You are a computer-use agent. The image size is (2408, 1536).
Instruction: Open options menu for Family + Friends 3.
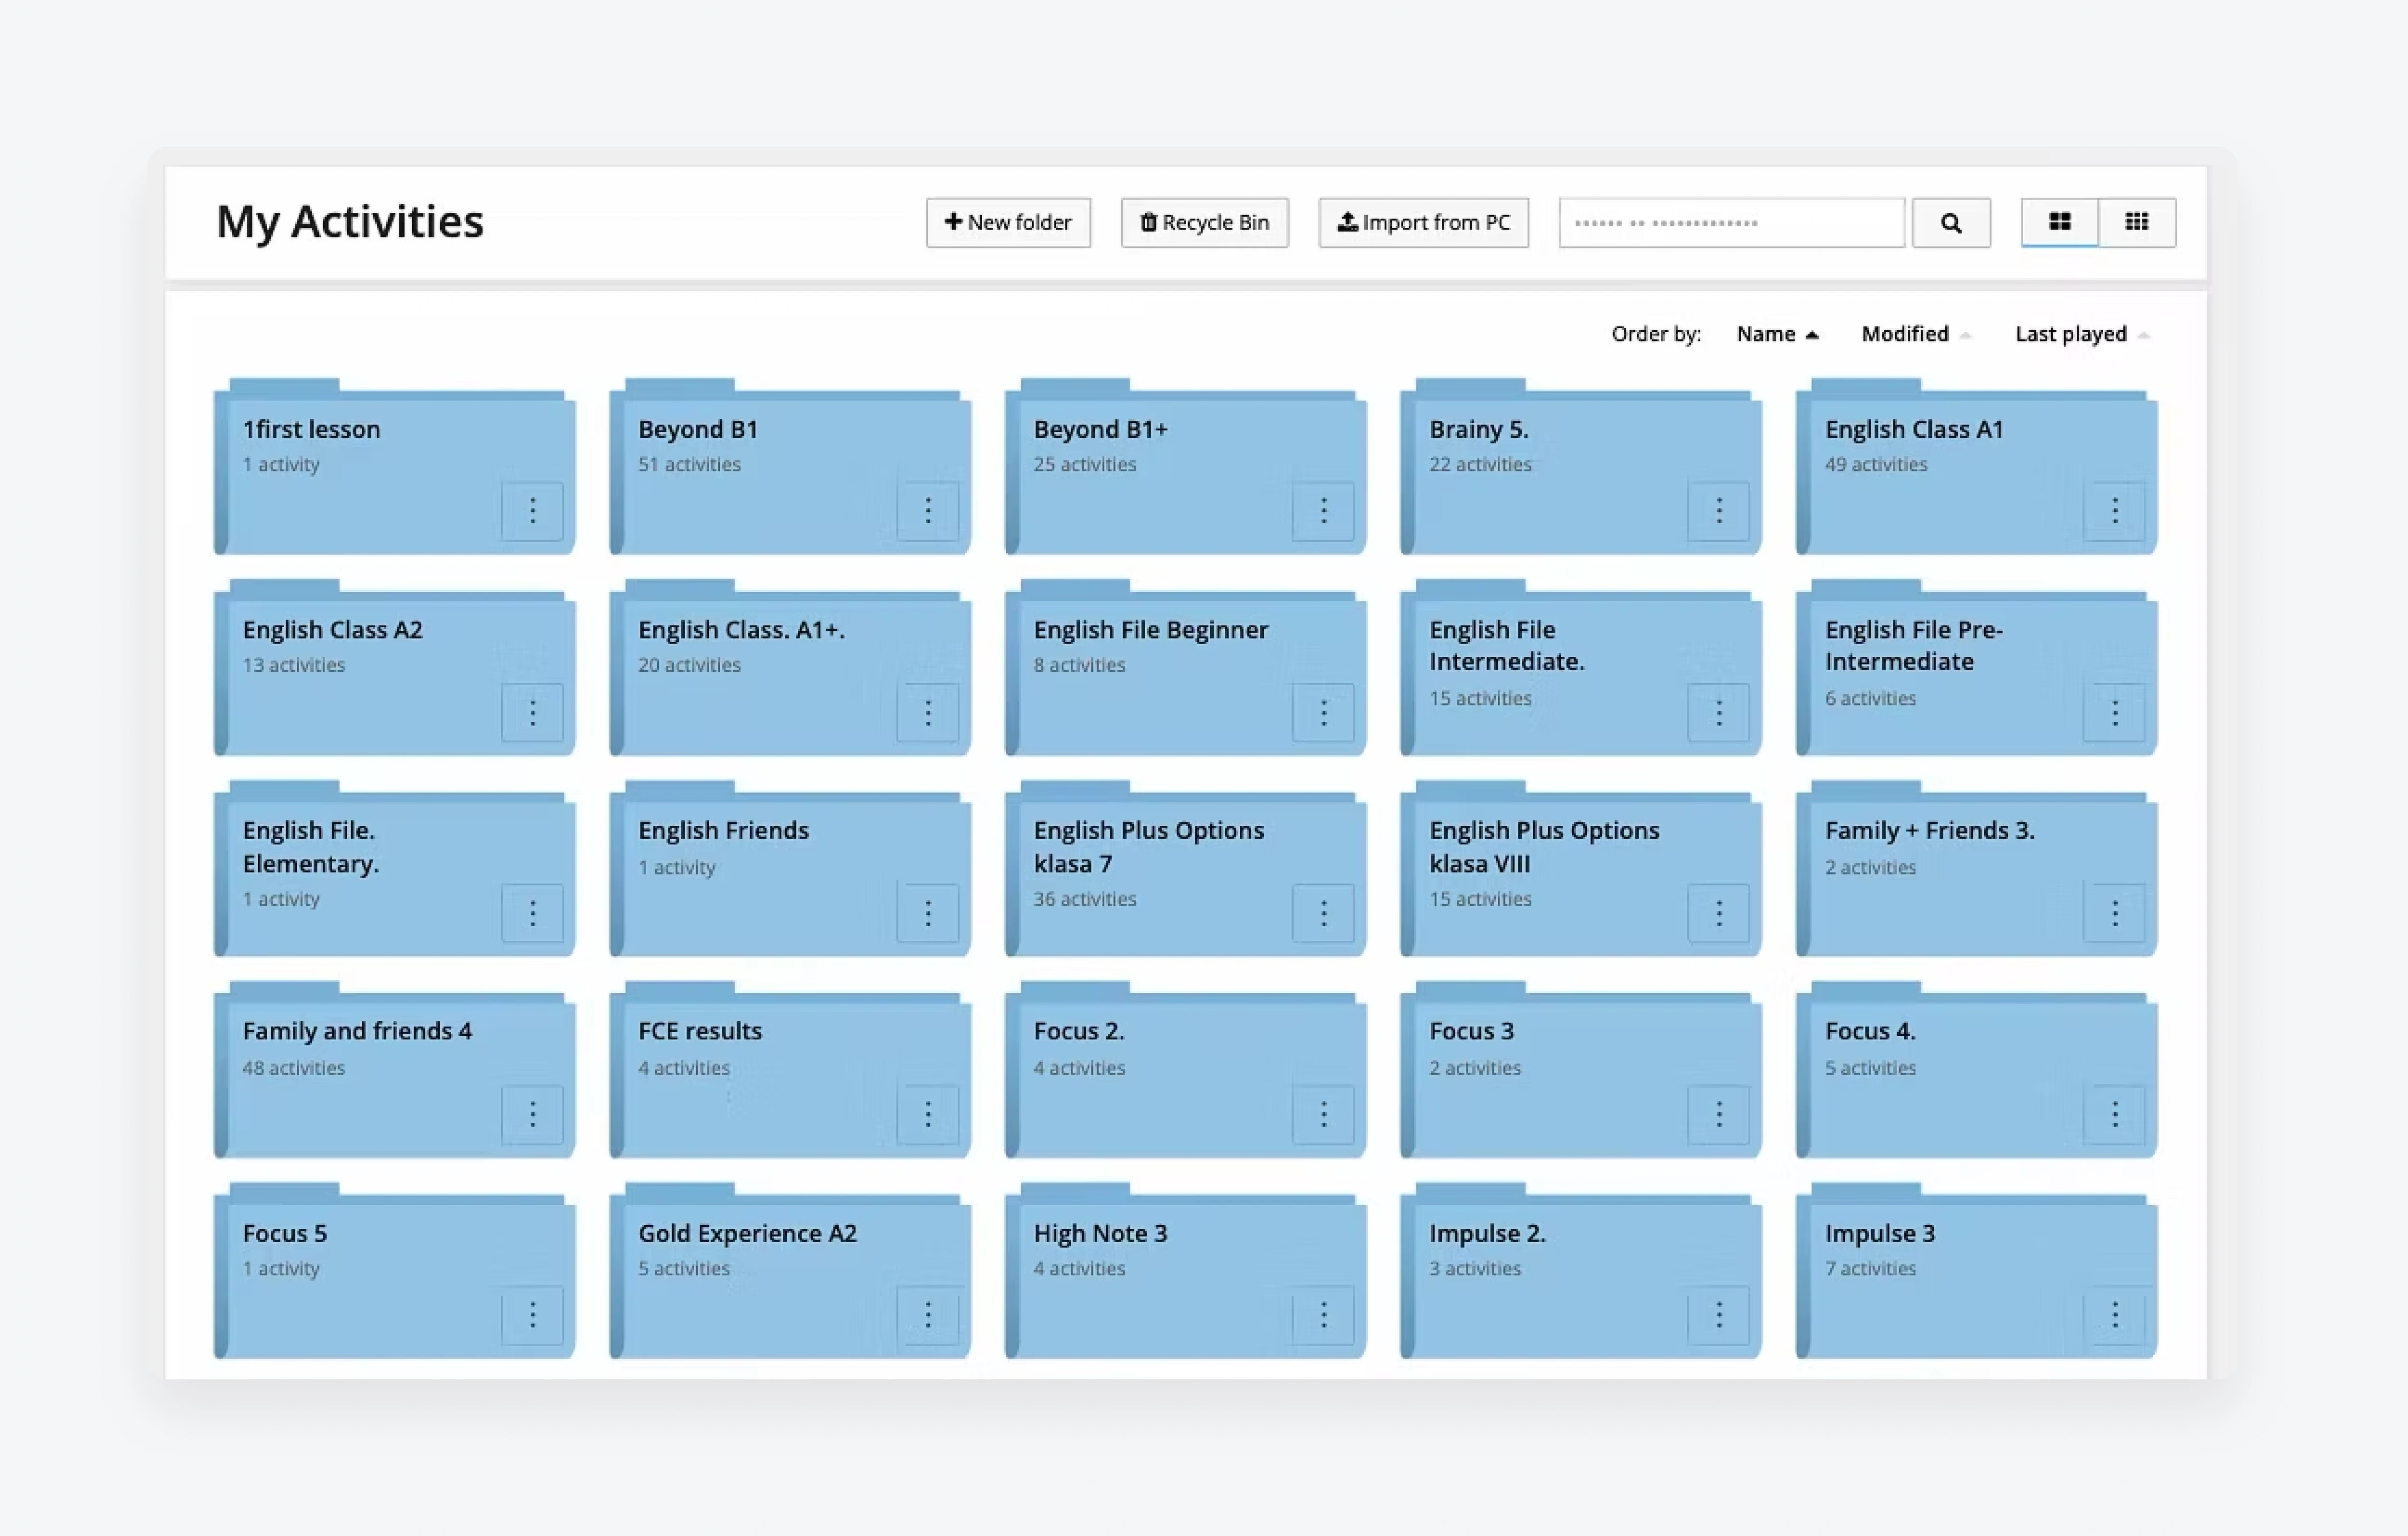tap(2114, 913)
